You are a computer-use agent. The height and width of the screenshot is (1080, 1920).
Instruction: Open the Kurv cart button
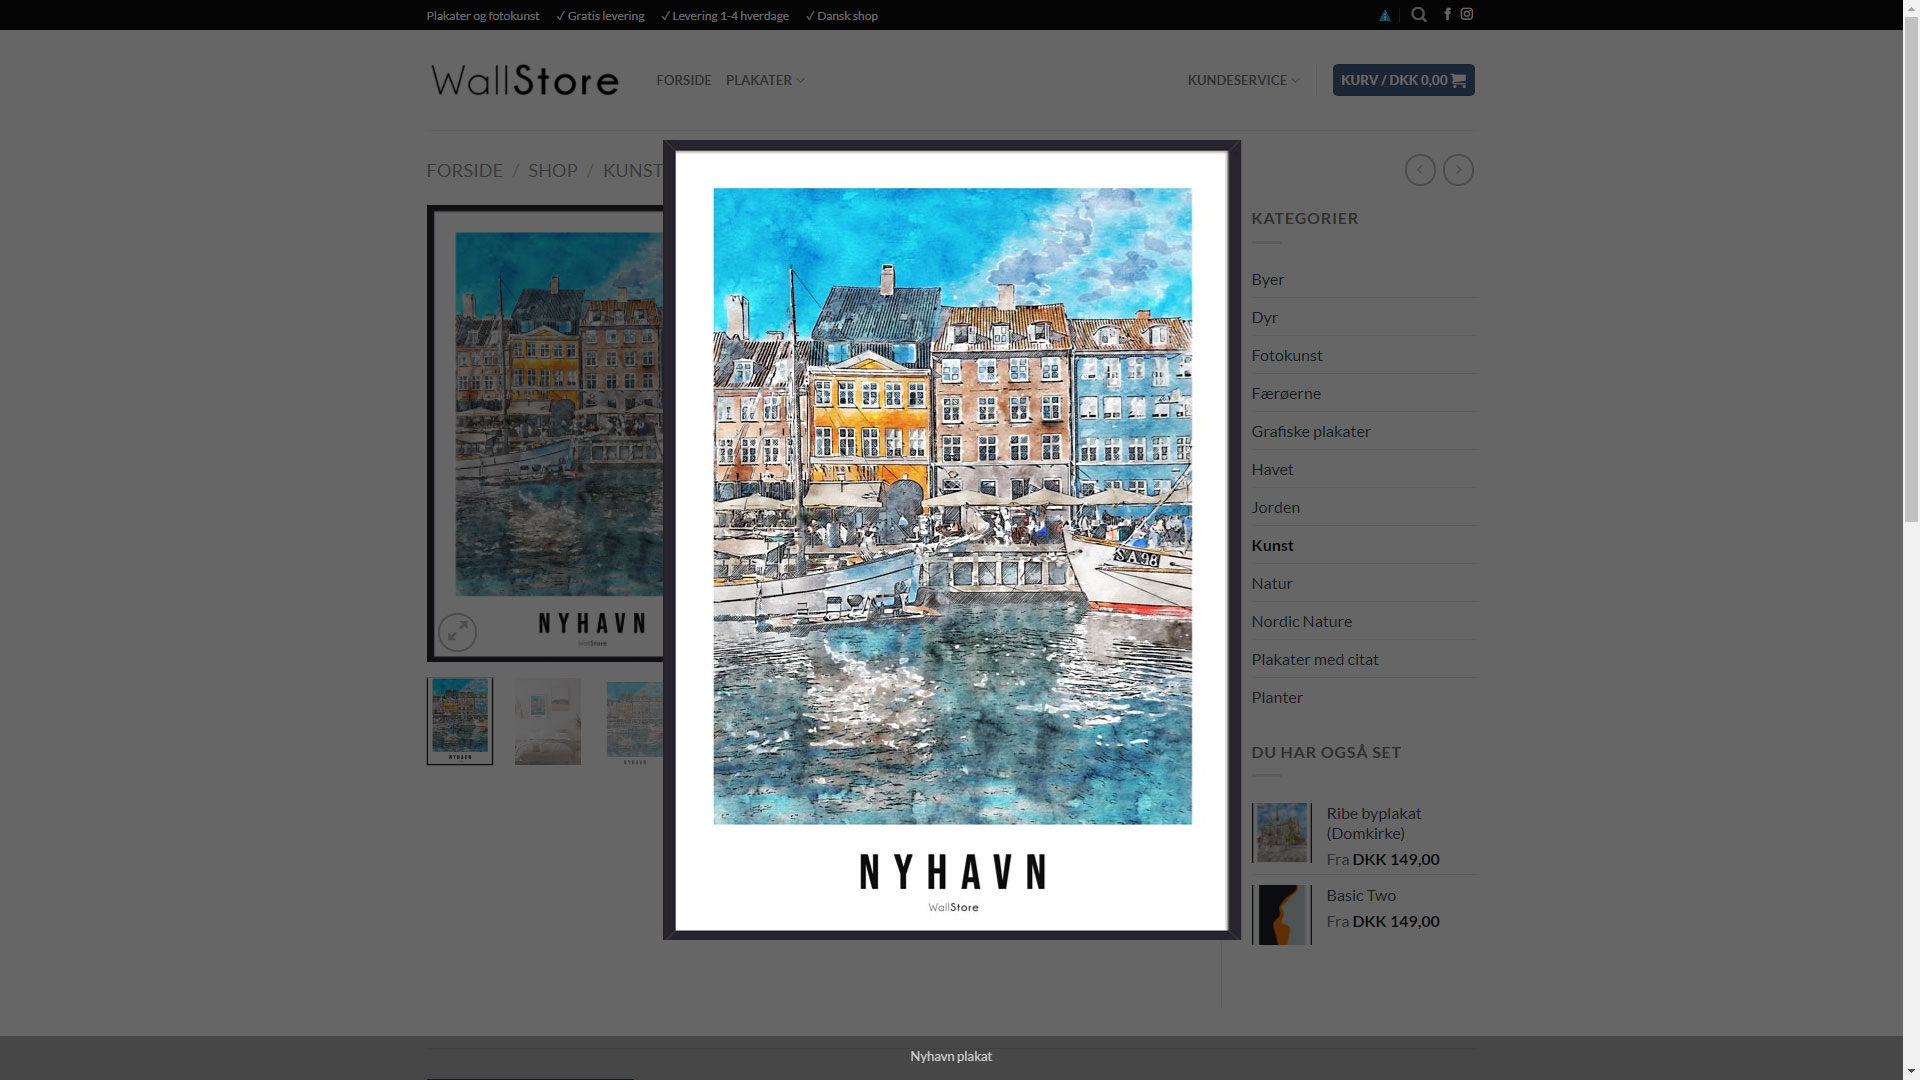click(1403, 80)
